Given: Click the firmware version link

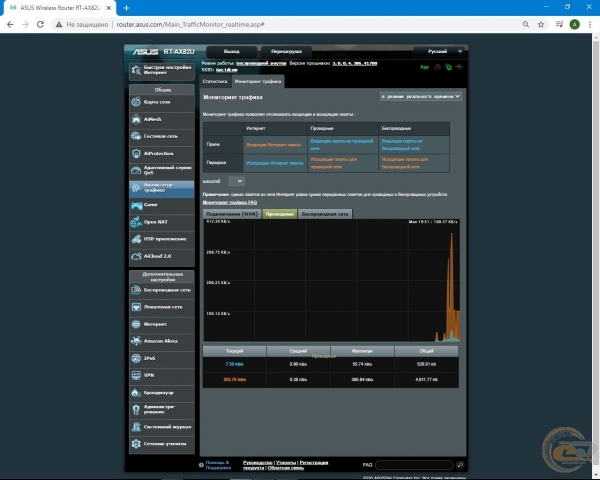Looking at the screenshot, I should click(x=355, y=63).
